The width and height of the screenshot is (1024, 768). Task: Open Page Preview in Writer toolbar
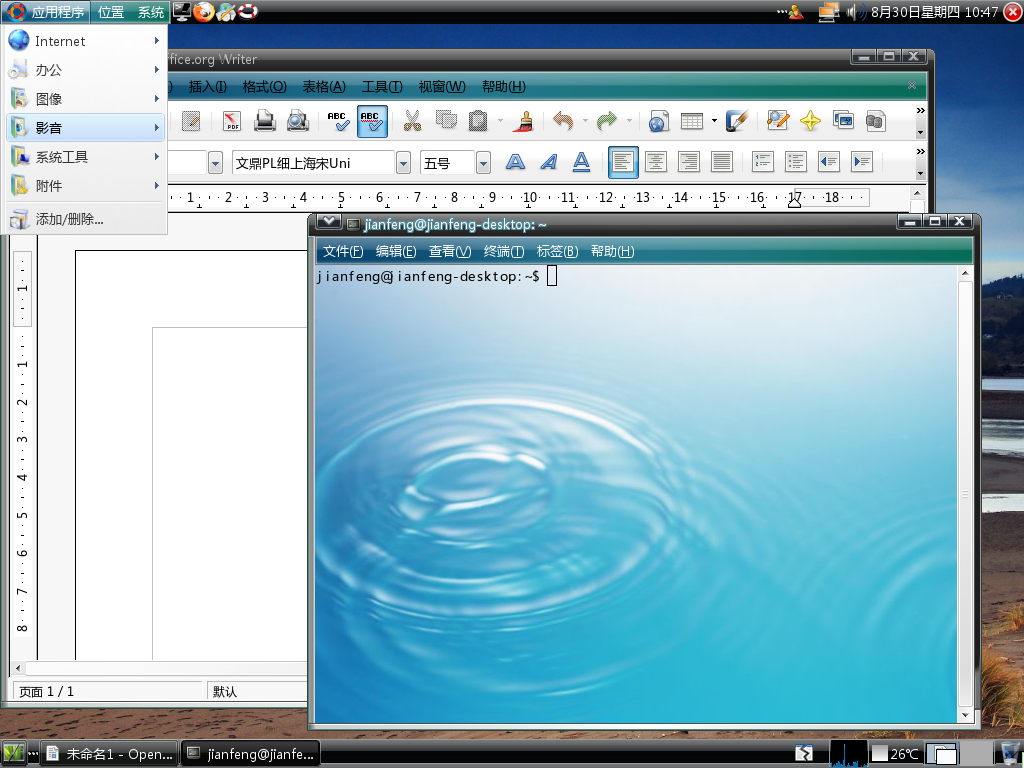298,121
